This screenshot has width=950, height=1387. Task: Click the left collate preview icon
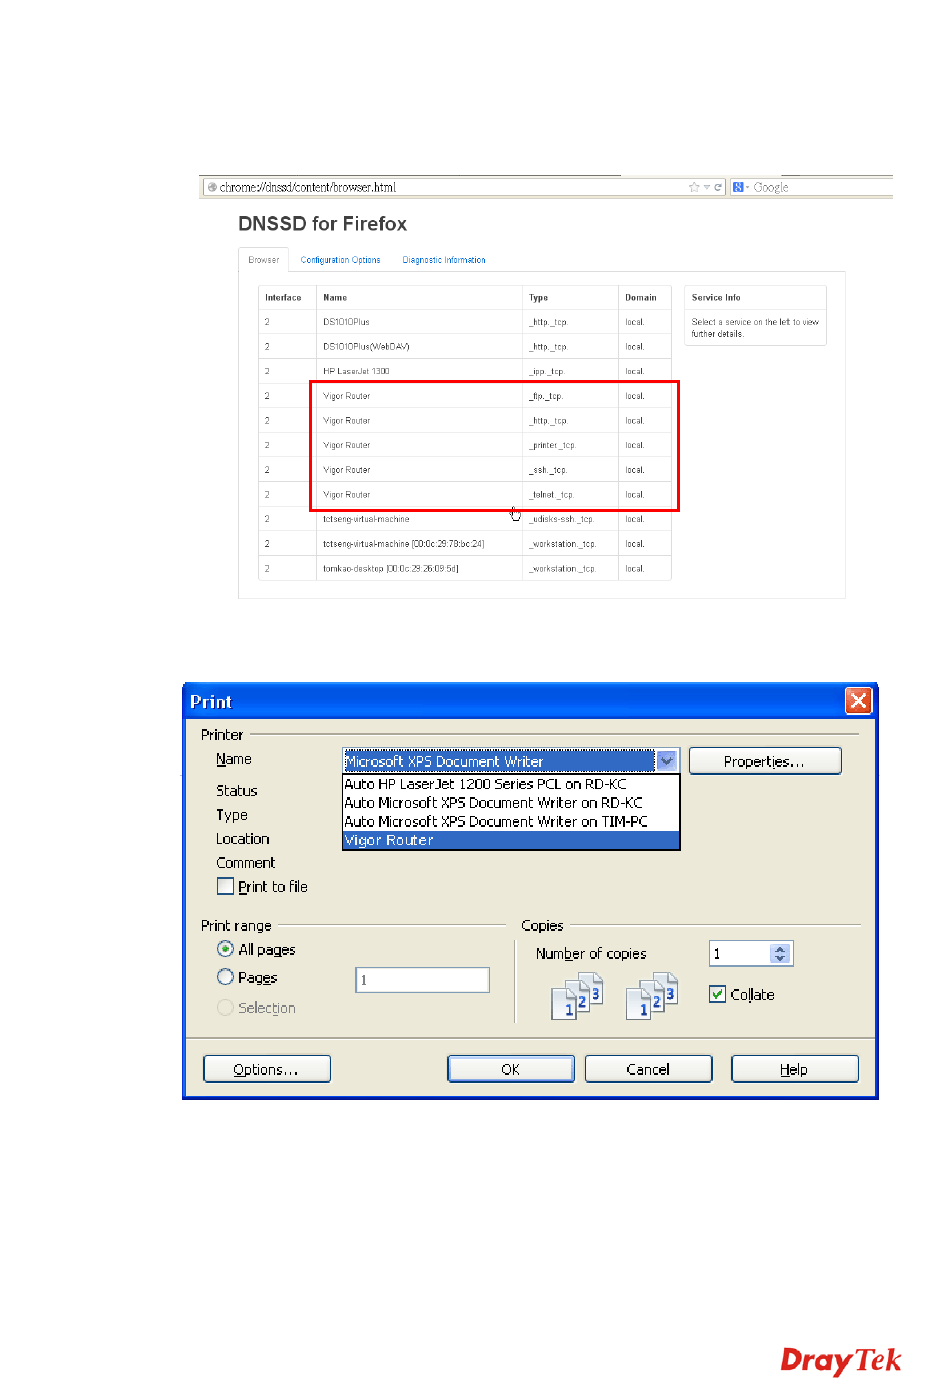577,997
